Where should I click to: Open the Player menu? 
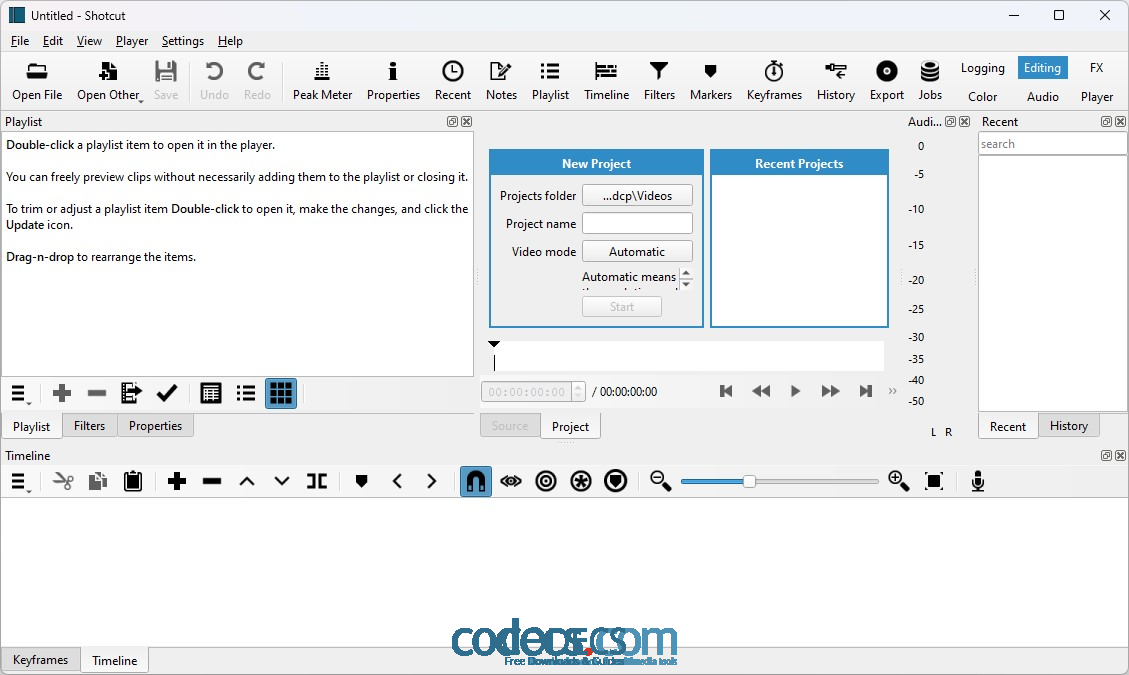click(132, 41)
